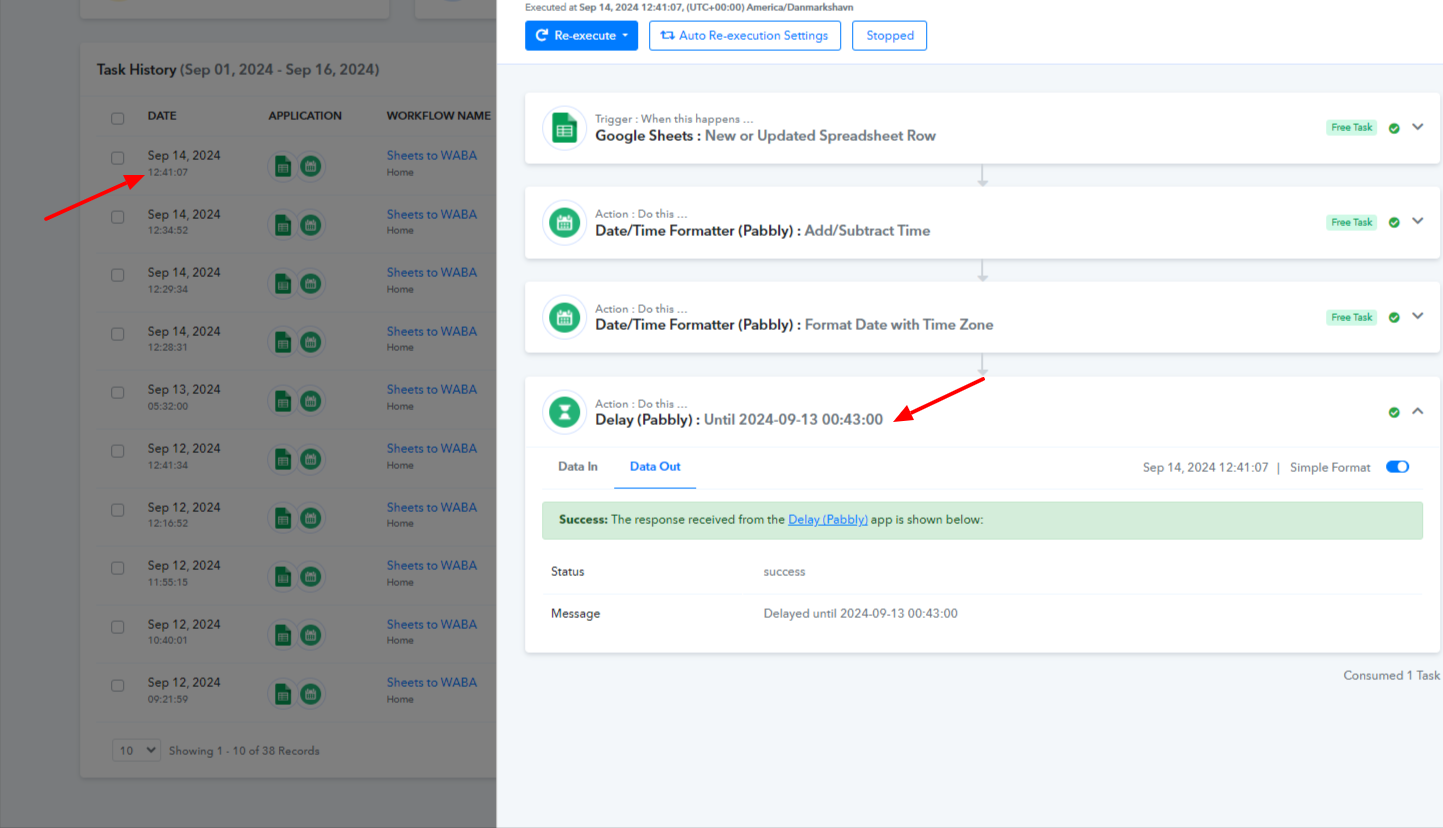This screenshot has height=828, width=1443.
Task: Click Google Sheets icon in the 12:41:34 history row
Action: (x=283, y=459)
